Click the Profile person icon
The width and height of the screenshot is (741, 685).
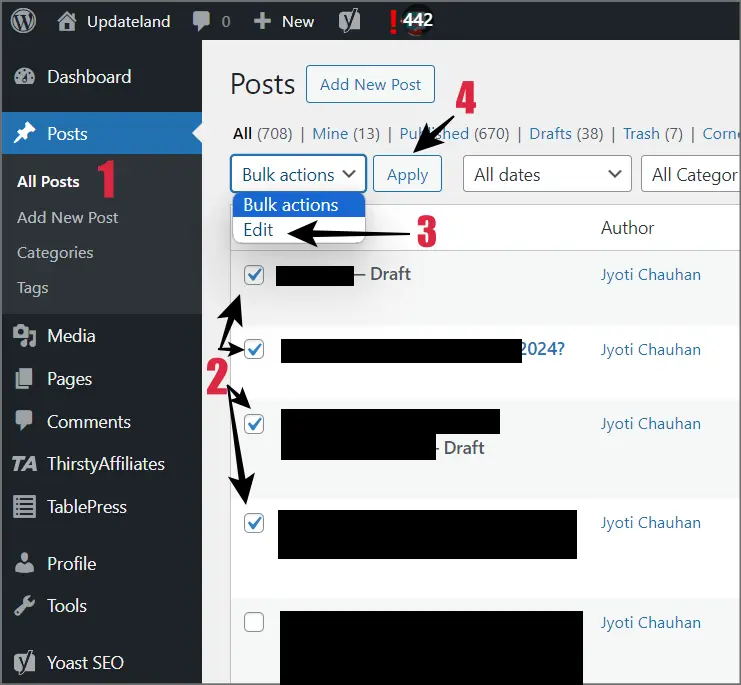tap(24, 563)
